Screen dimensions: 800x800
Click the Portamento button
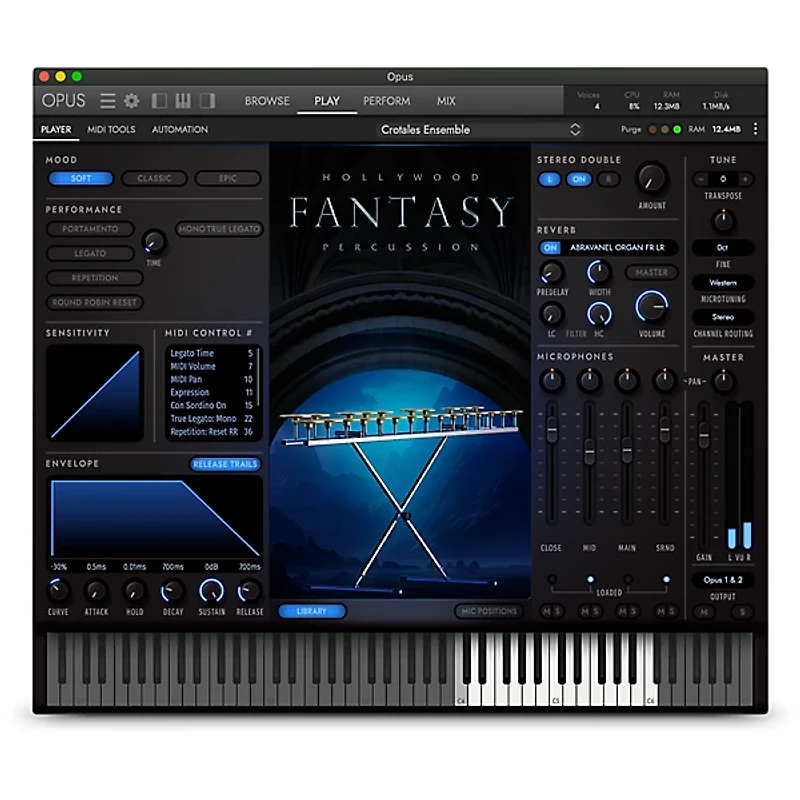click(x=90, y=229)
